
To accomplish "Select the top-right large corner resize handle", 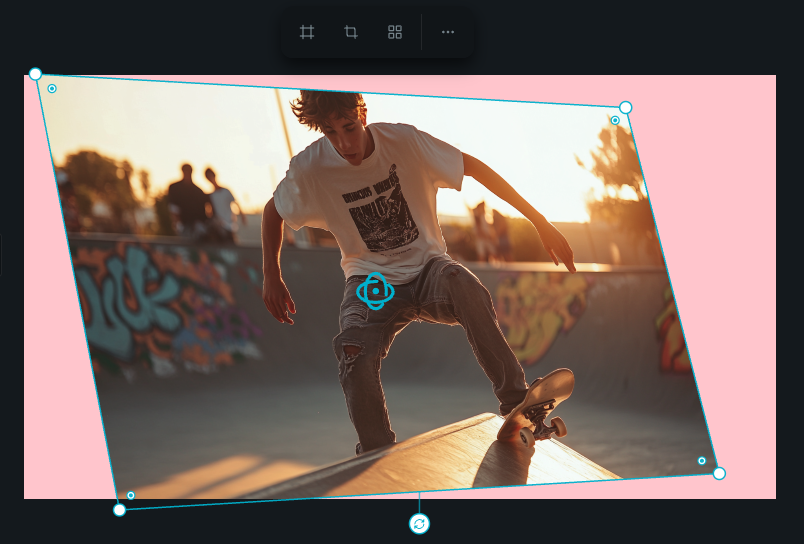I will pos(626,107).
